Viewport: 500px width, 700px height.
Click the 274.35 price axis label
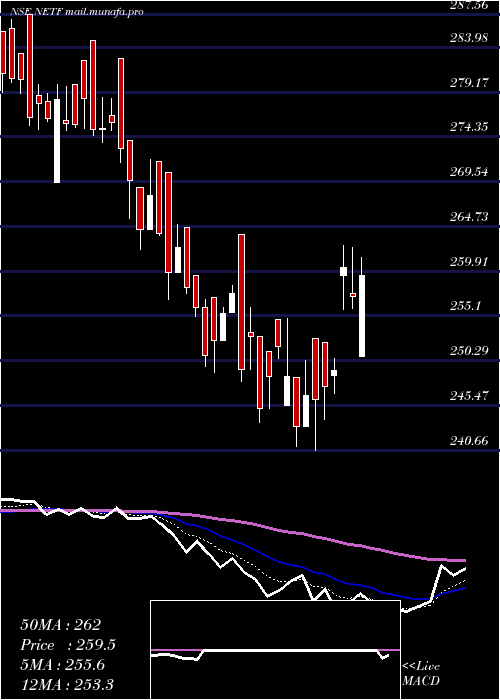coord(469,127)
